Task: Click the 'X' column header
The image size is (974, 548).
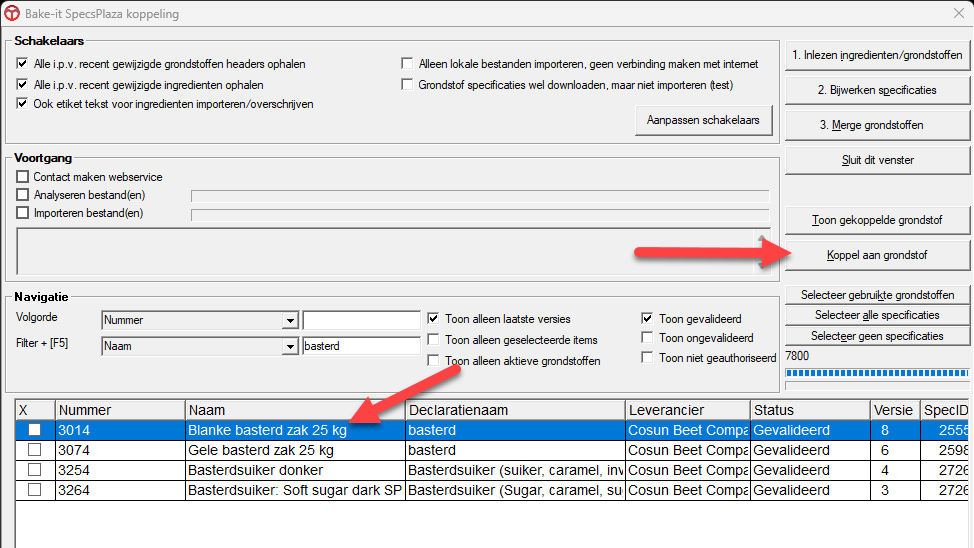Action: (x=35, y=410)
